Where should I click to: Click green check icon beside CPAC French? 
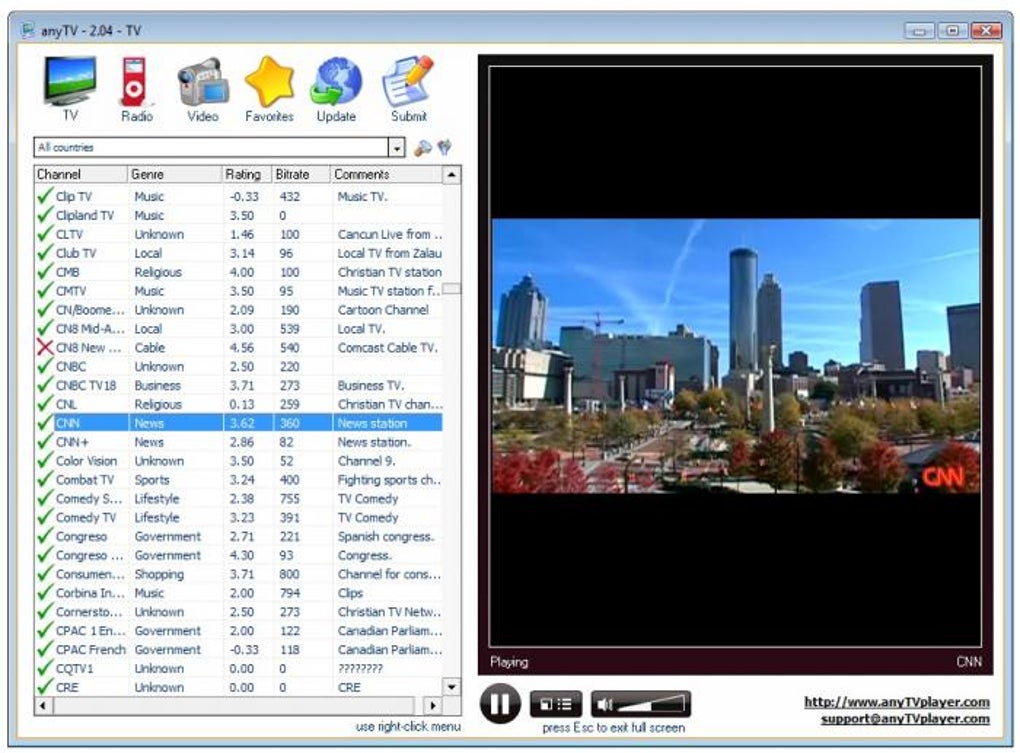click(x=45, y=648)
